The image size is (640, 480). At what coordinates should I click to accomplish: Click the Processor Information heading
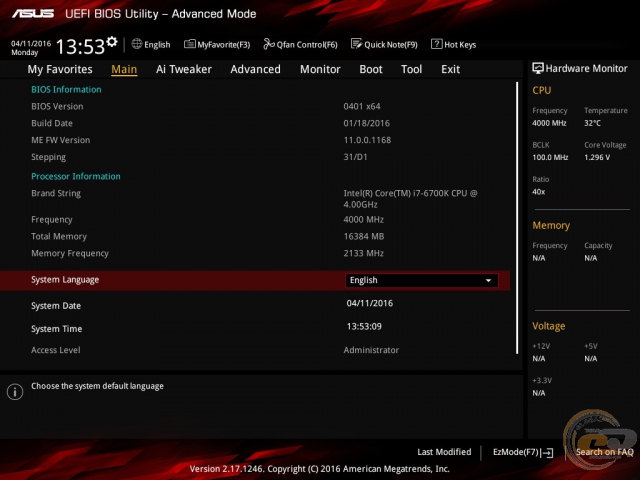point(76,176)
